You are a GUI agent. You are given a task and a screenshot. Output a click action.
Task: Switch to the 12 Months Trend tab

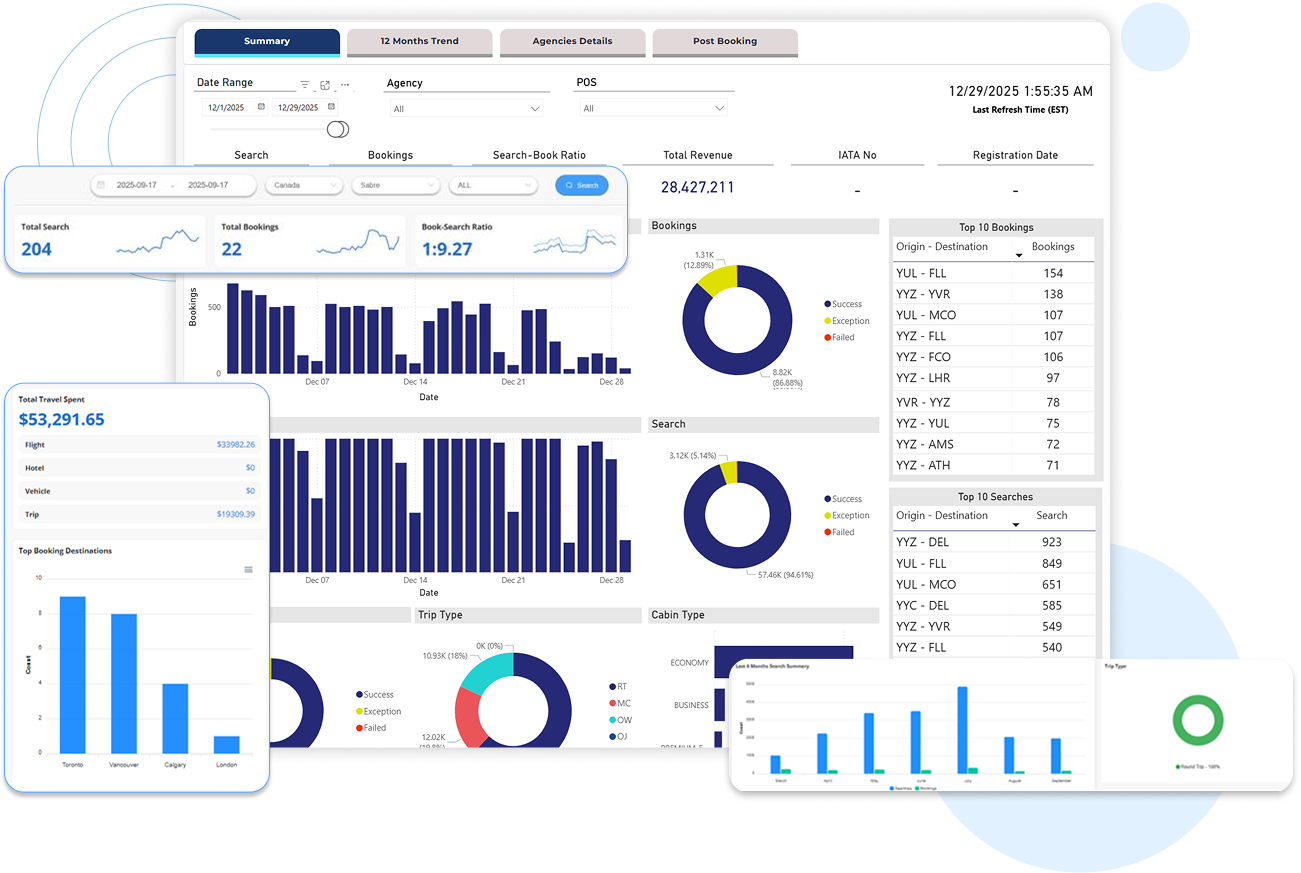pos(419,42)
